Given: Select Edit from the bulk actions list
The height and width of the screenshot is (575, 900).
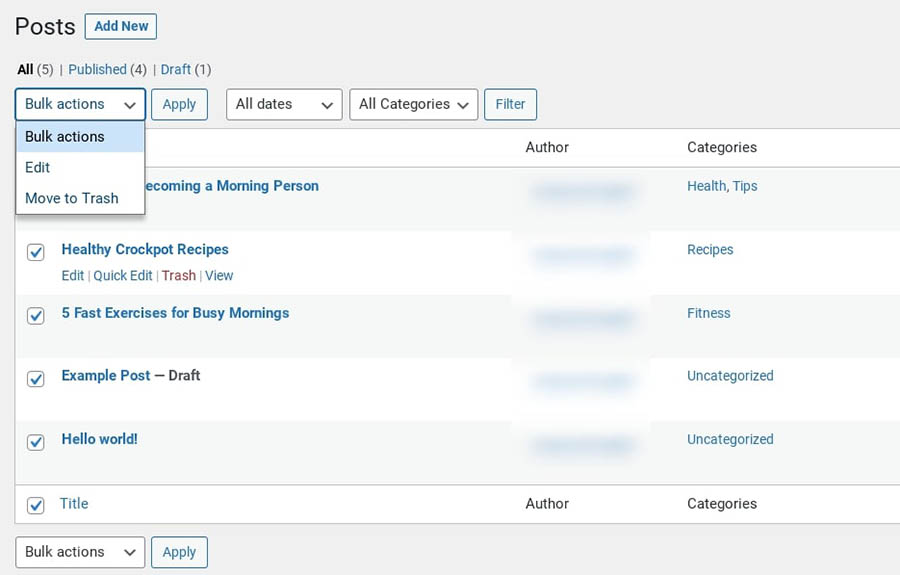Looking at the screenshot, I should click(38, 168).
